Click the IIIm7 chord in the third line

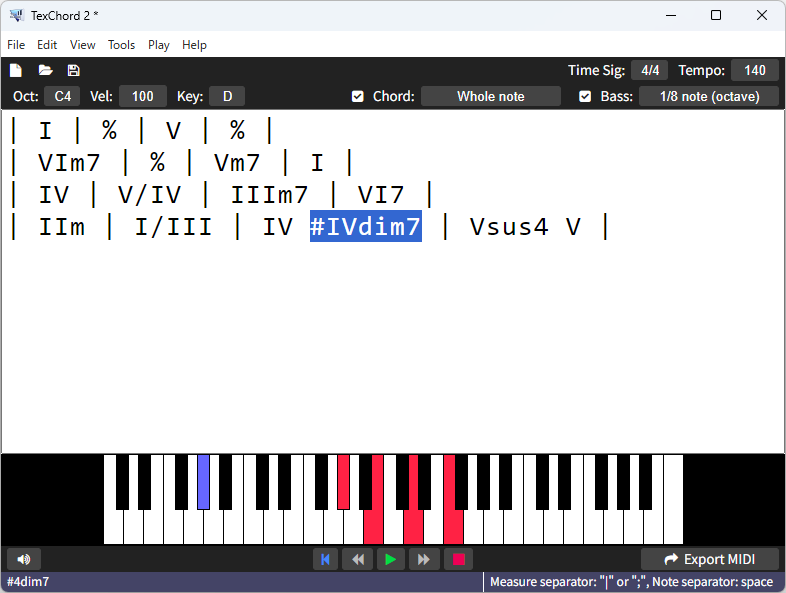269,194
